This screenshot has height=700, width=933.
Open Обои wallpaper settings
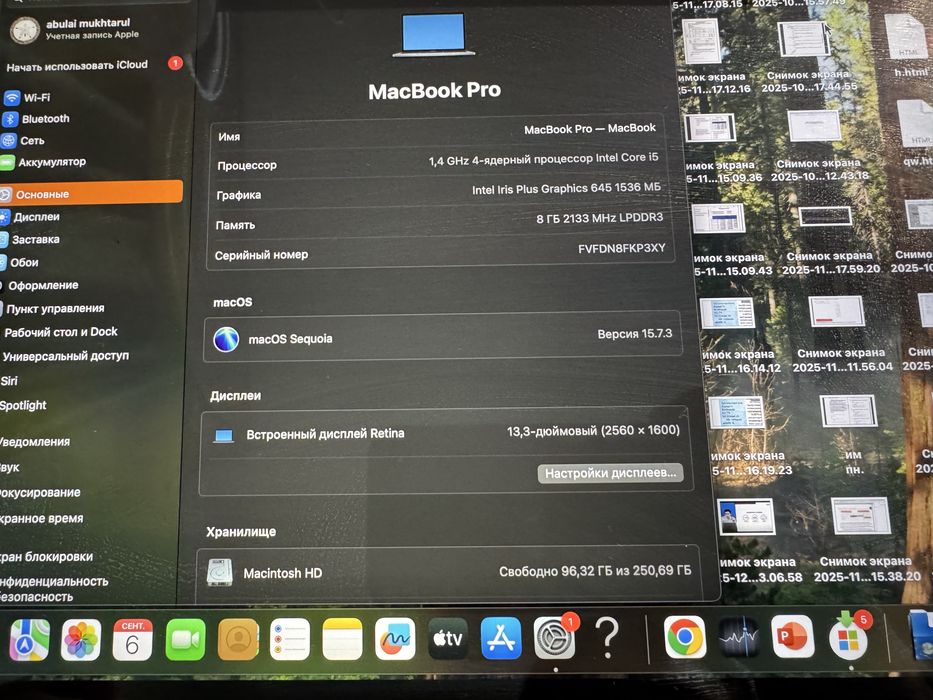[x=20, y=262]
